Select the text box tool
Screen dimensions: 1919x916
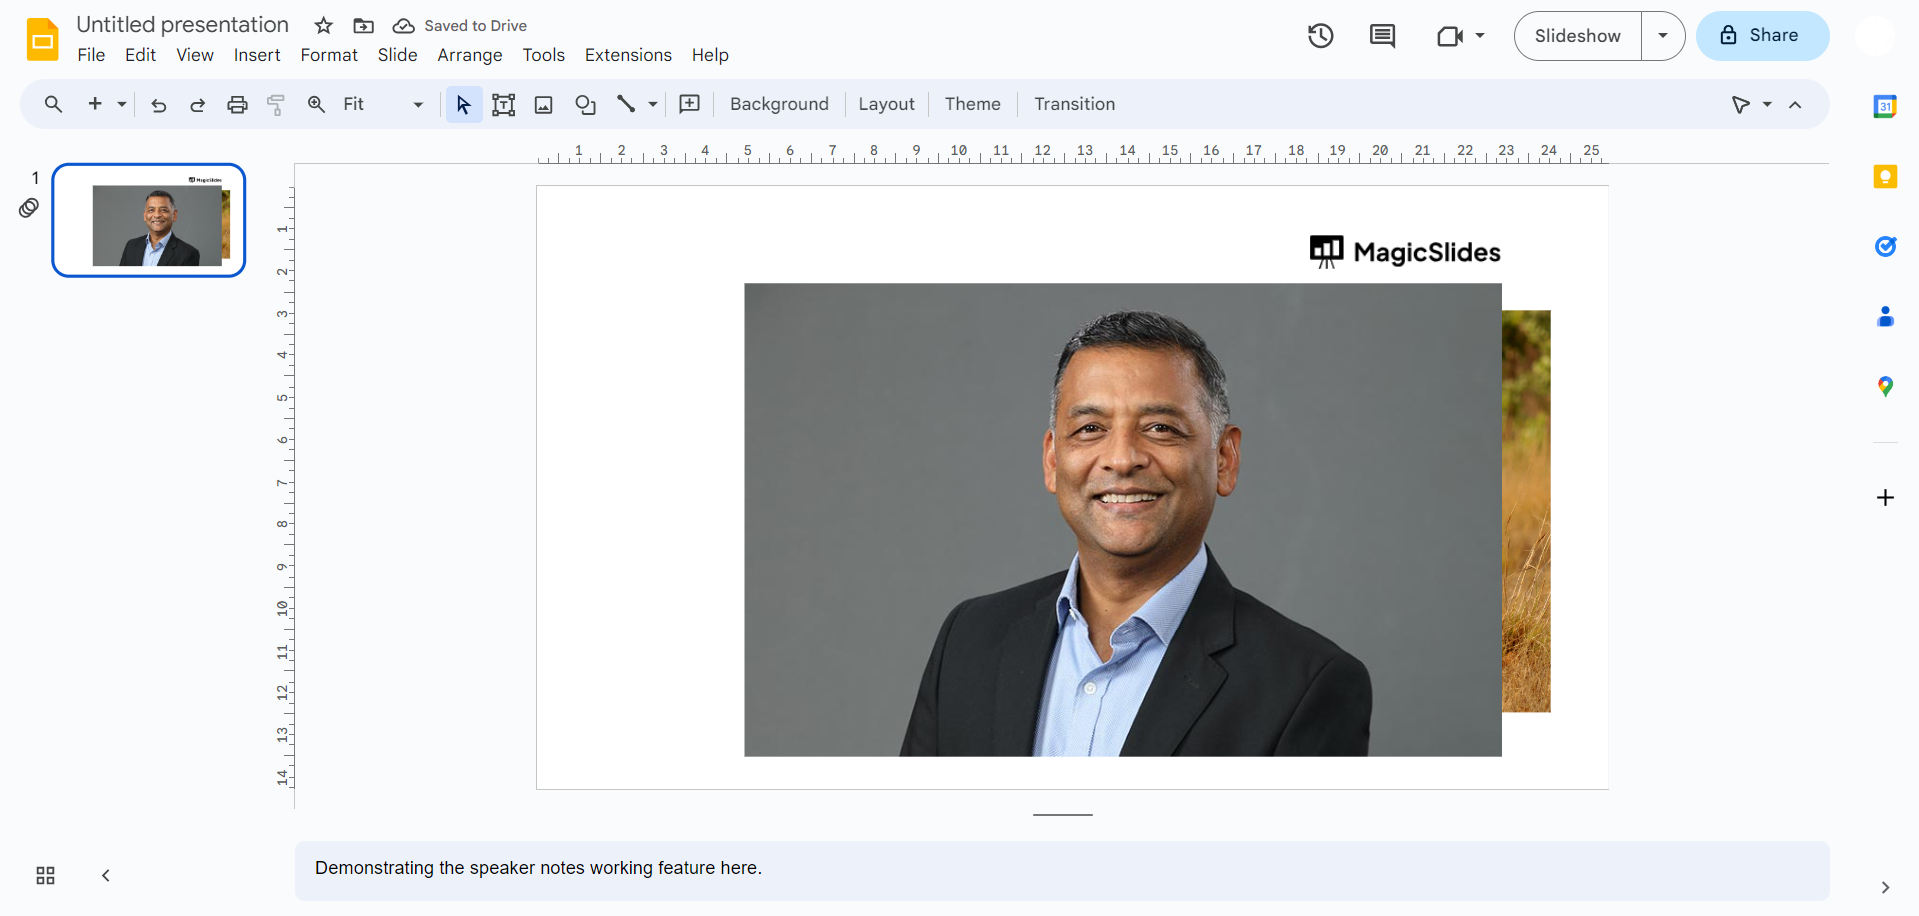point(504,105)
